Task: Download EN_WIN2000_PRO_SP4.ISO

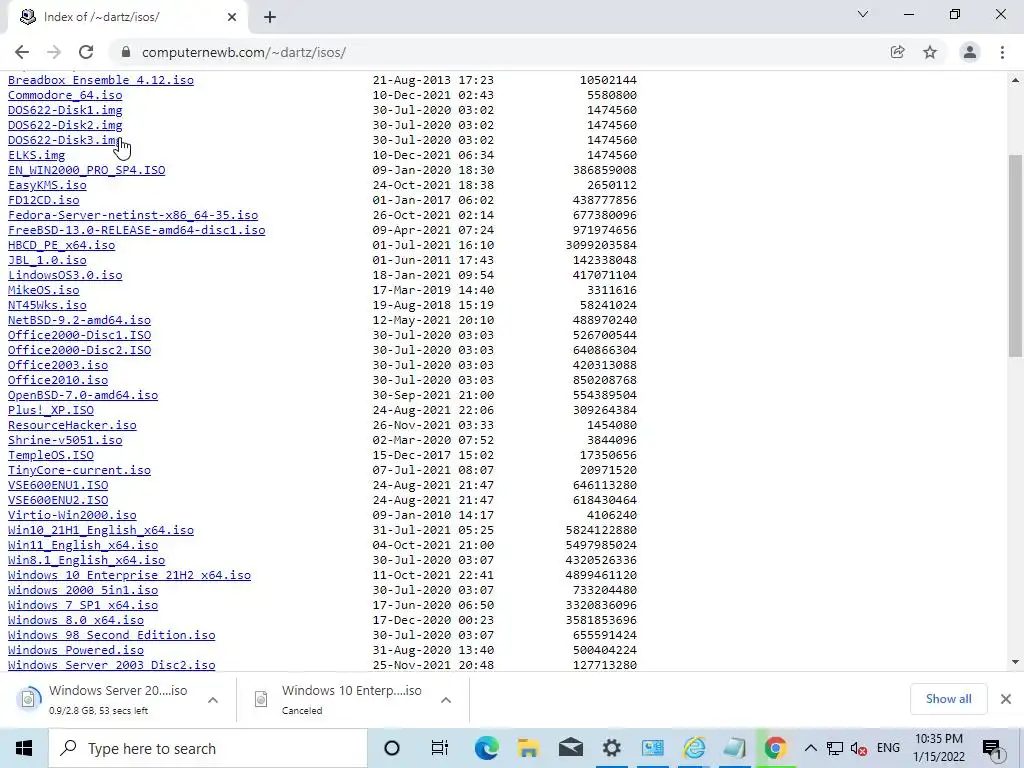Action: coord(86,170)
